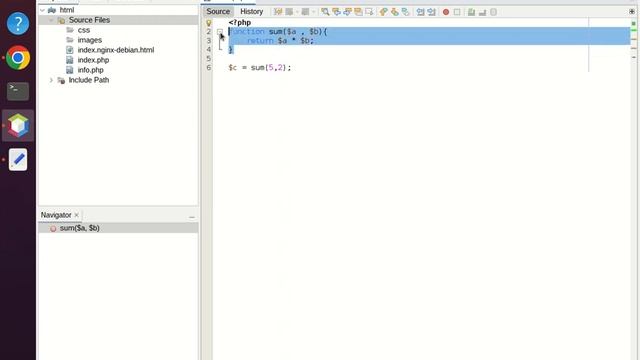This screenshot has width=640, height=360.
Task: Click the index.php file icon
Action: [x=70, y=60]
